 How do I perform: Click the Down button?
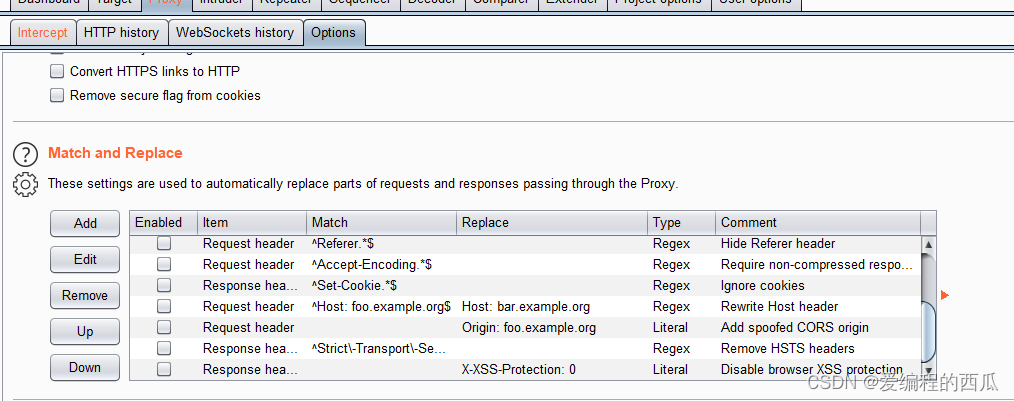[85, 367]
